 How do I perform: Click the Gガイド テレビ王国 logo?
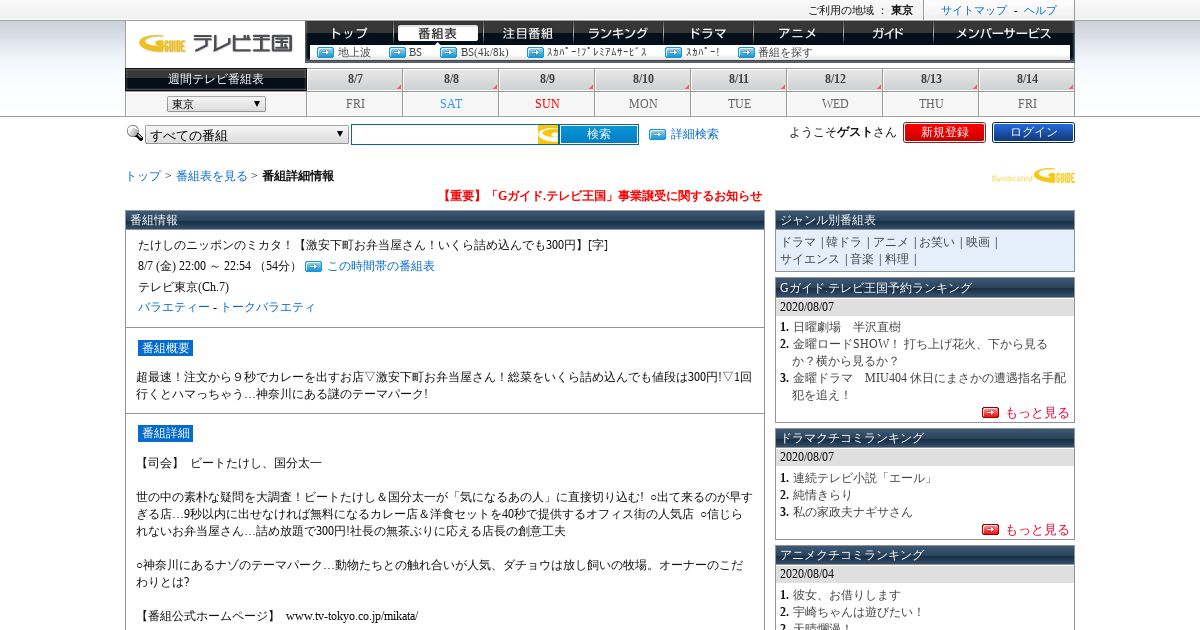point(215,43)
